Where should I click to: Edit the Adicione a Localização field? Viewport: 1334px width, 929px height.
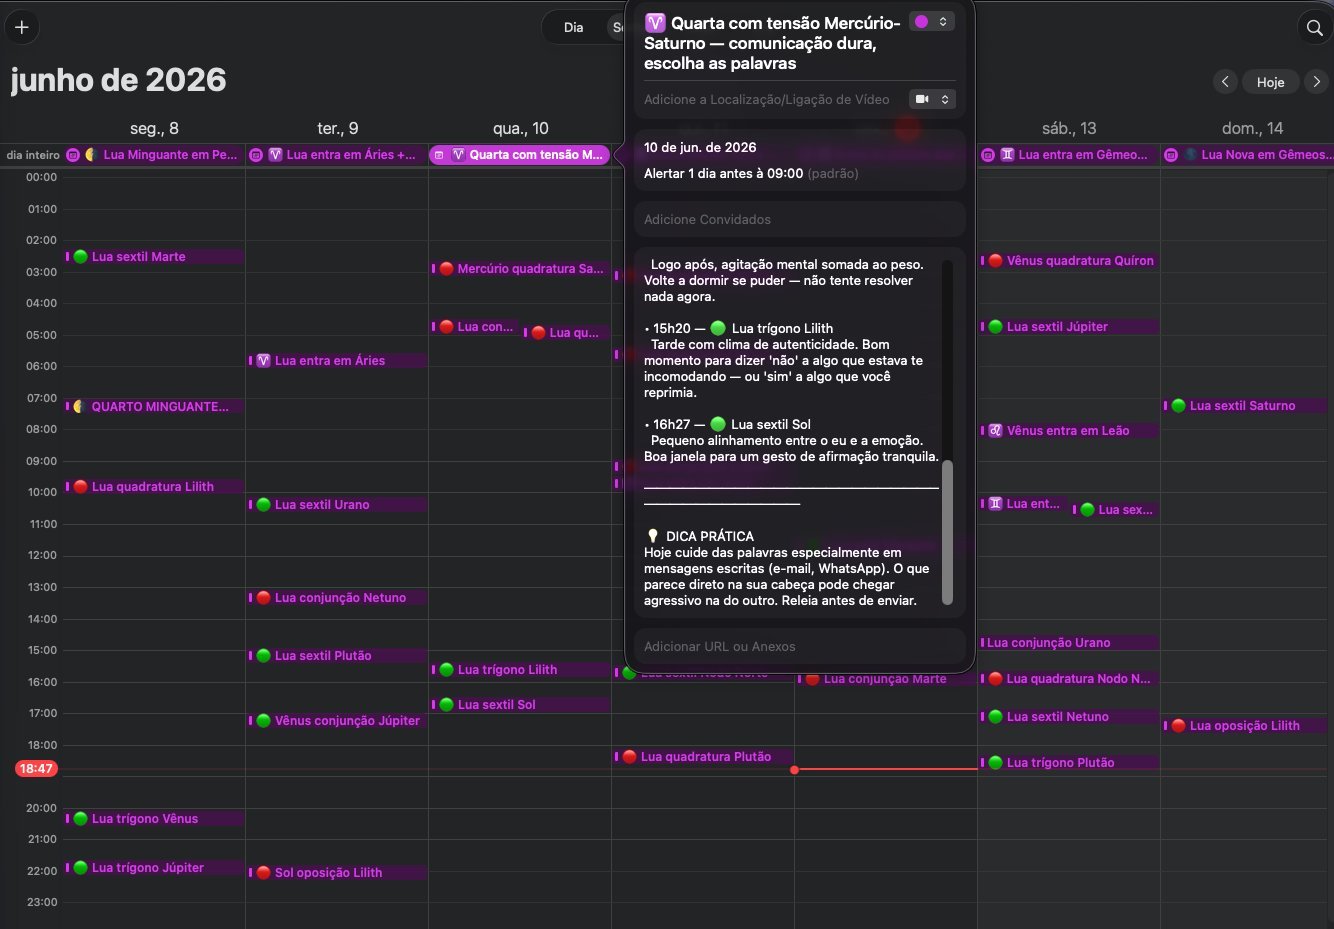[767, 99]
